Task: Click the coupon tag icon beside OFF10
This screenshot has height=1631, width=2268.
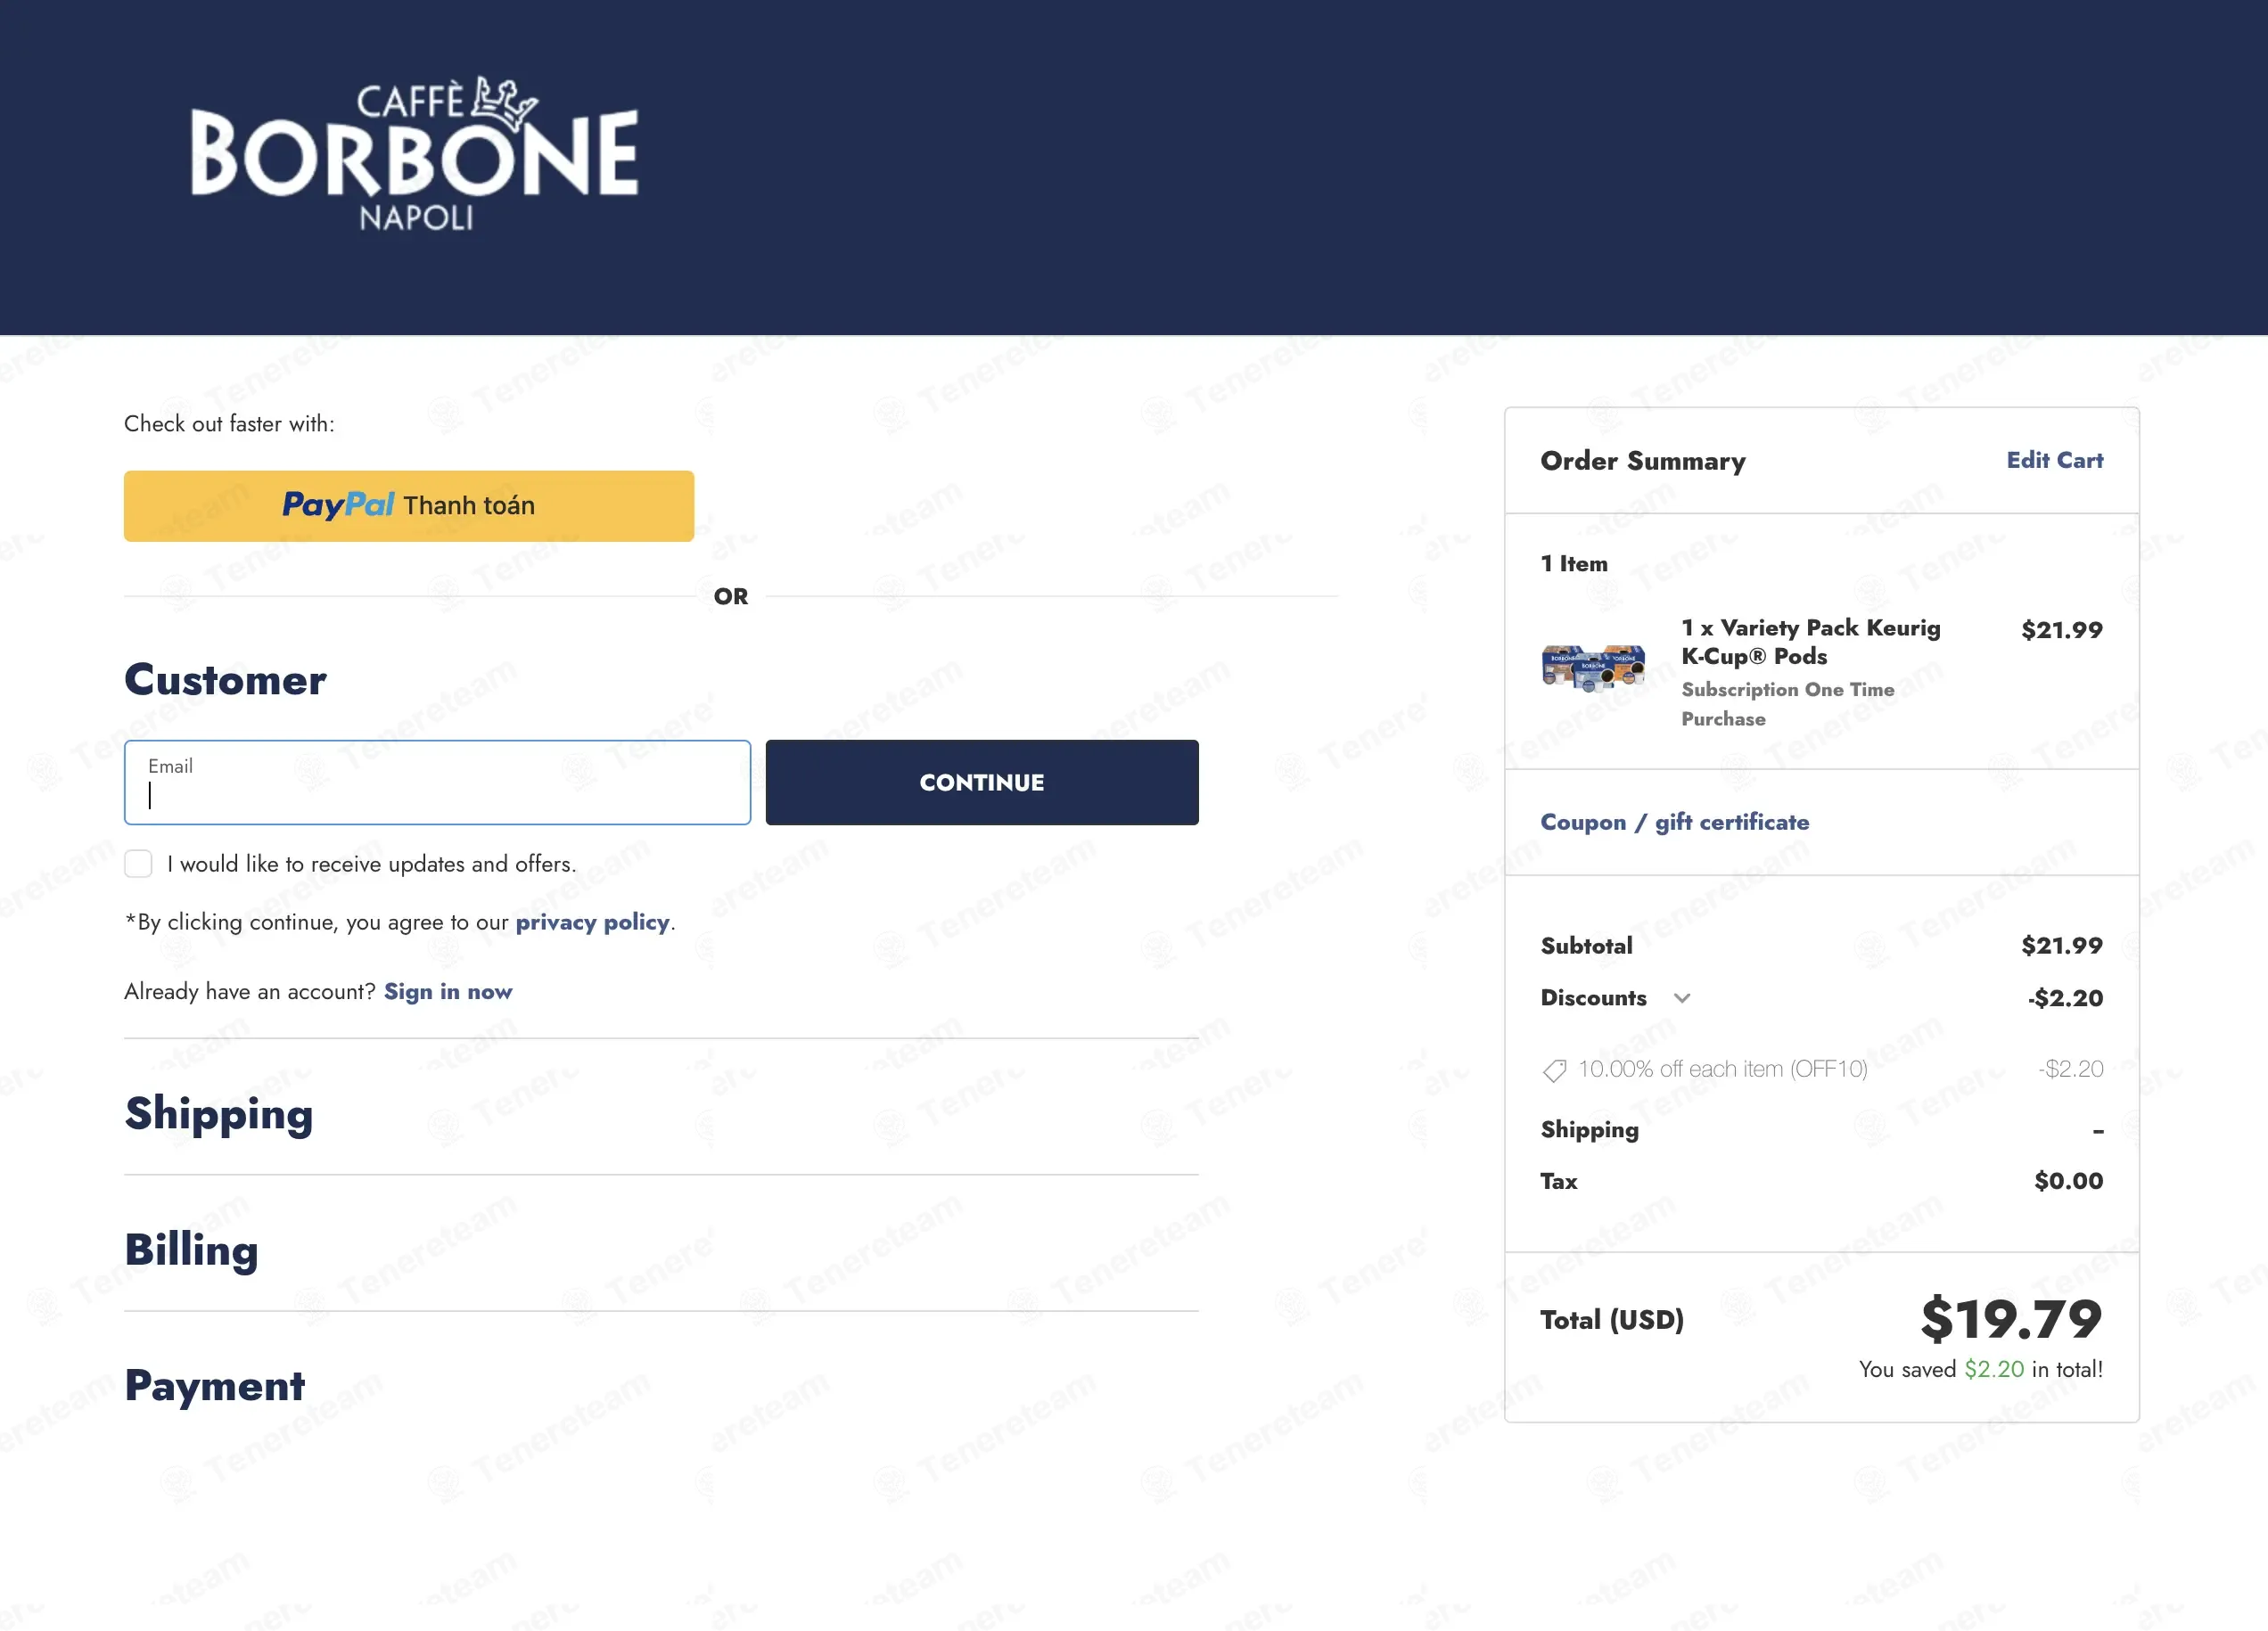Action: click(1554, 1070)
